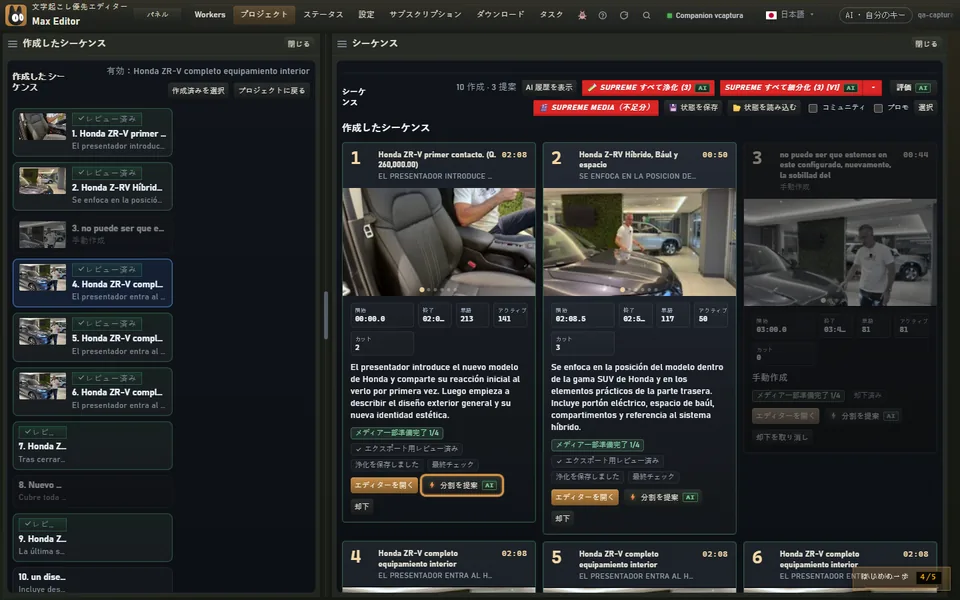
Task: Expand the SUPREME すべて細分化 split-button arrow
Action: click(873, 88)
